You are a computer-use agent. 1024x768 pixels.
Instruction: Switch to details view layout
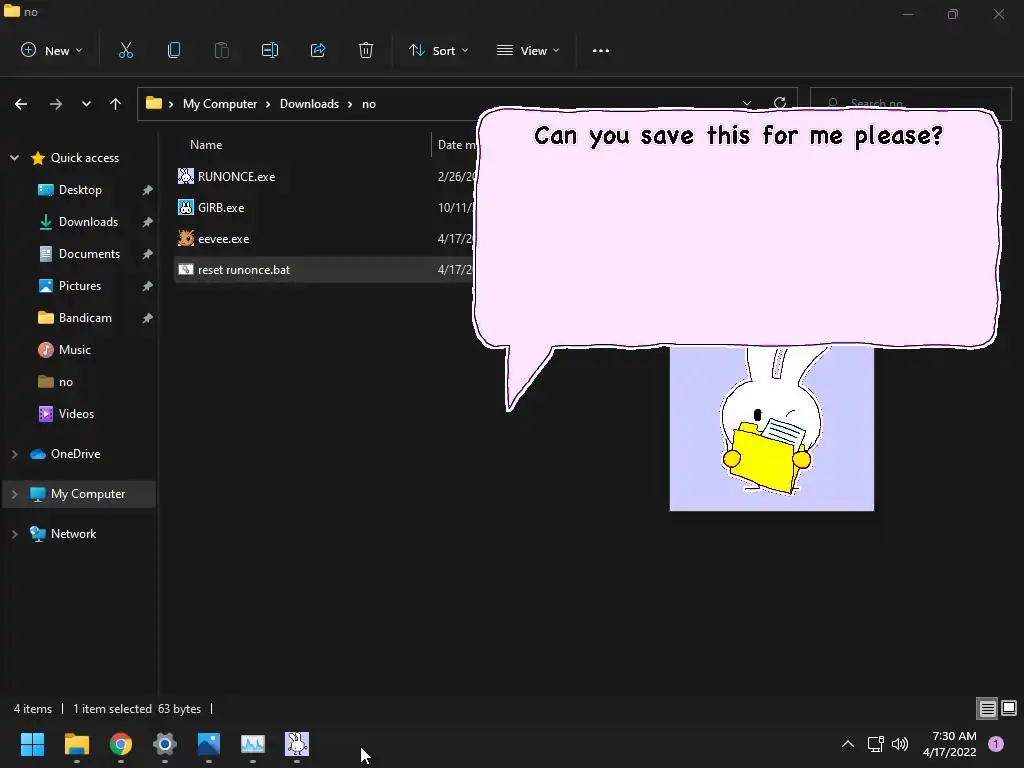(x=987, y=709)
